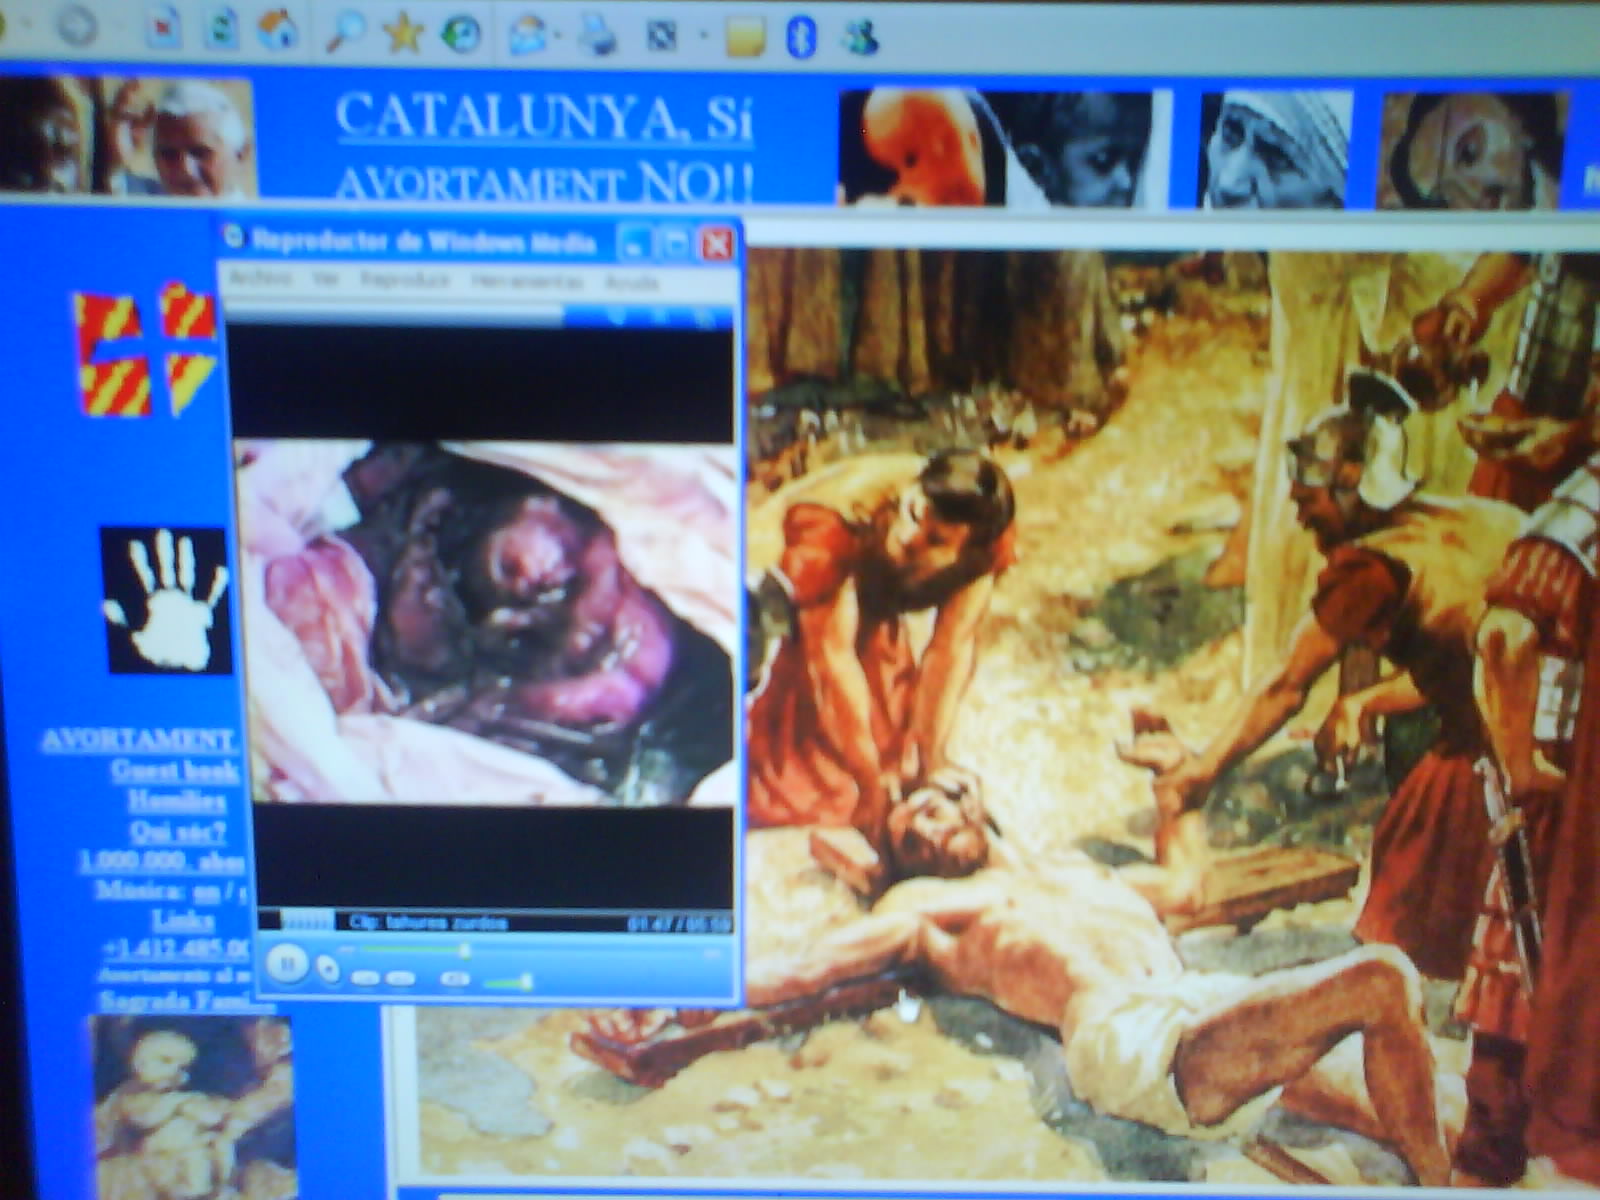Click the Stop button beside pause
The width and height of the screenshot is (1600, 1200).
pyautogui.click(x=328, y=968)
